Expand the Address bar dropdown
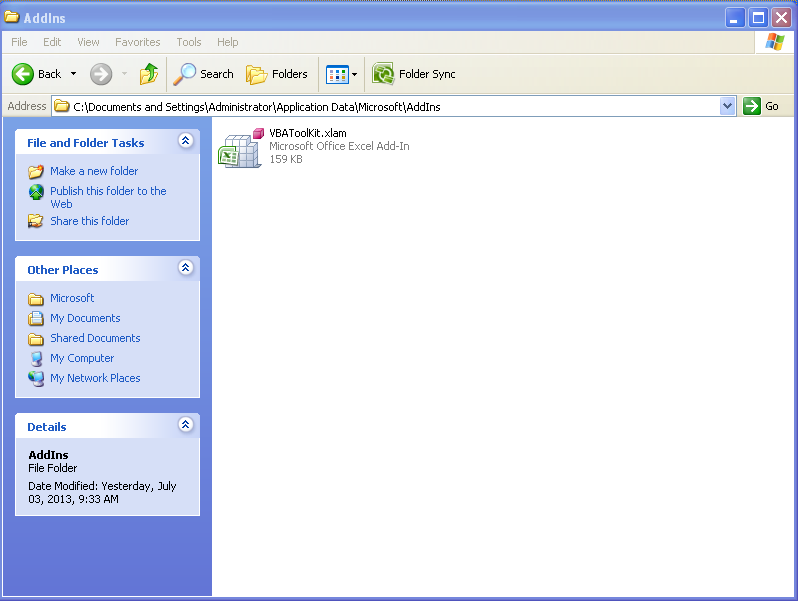Image resolution: width=798 pixels, height=601 pixels. [728, 106]
